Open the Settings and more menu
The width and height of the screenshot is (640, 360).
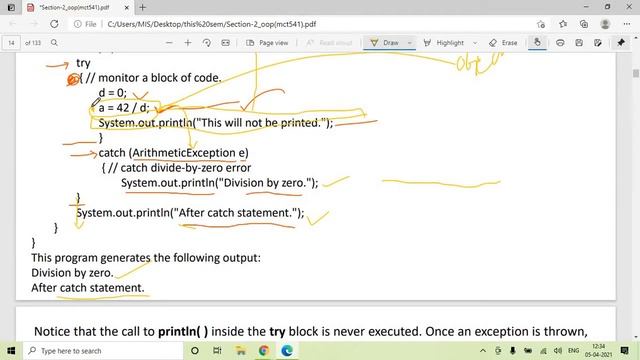point(627,24)
